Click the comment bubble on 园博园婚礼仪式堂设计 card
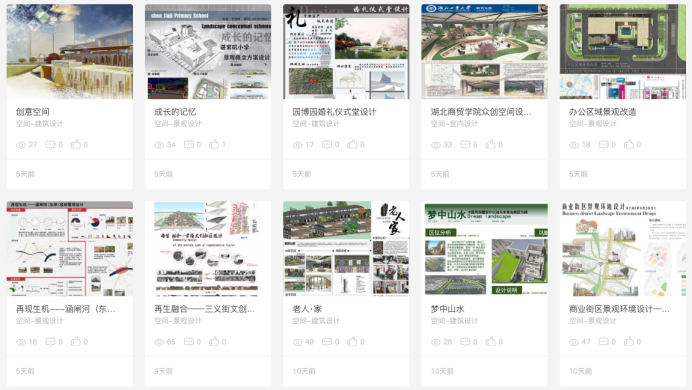692x390 pixels. 327,144
